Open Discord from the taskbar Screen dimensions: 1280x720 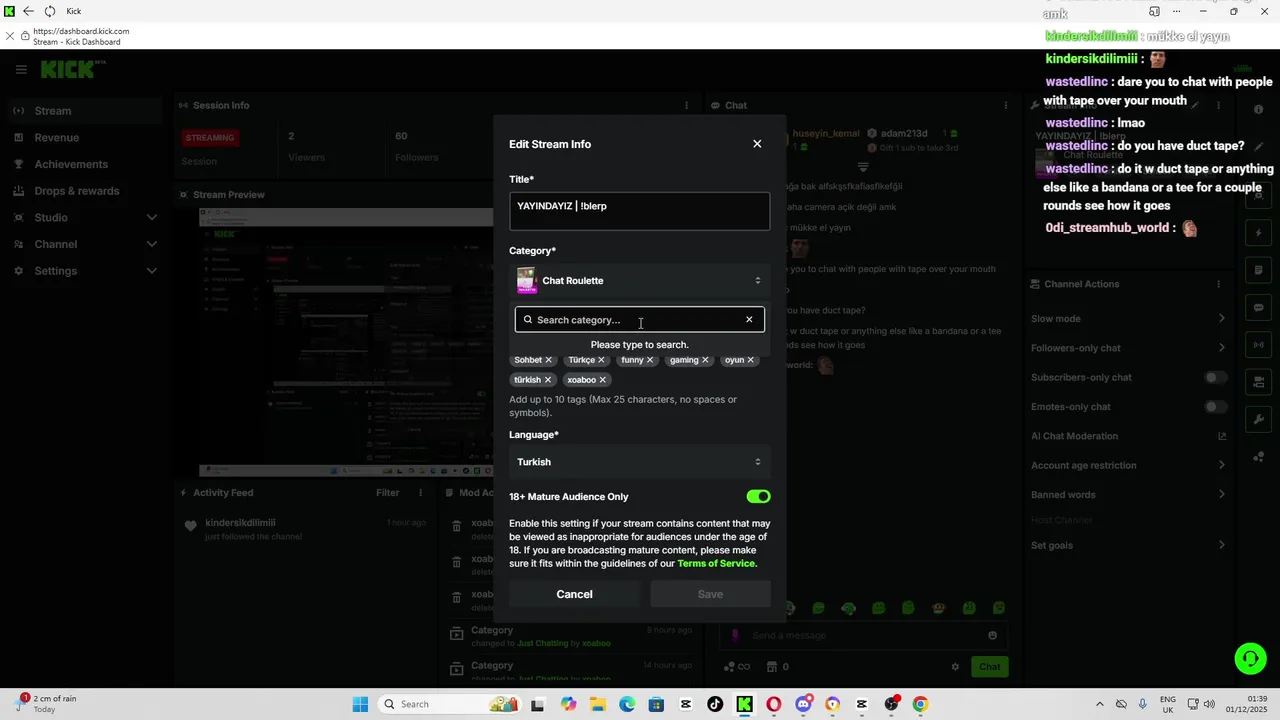(x=803, y=704)
